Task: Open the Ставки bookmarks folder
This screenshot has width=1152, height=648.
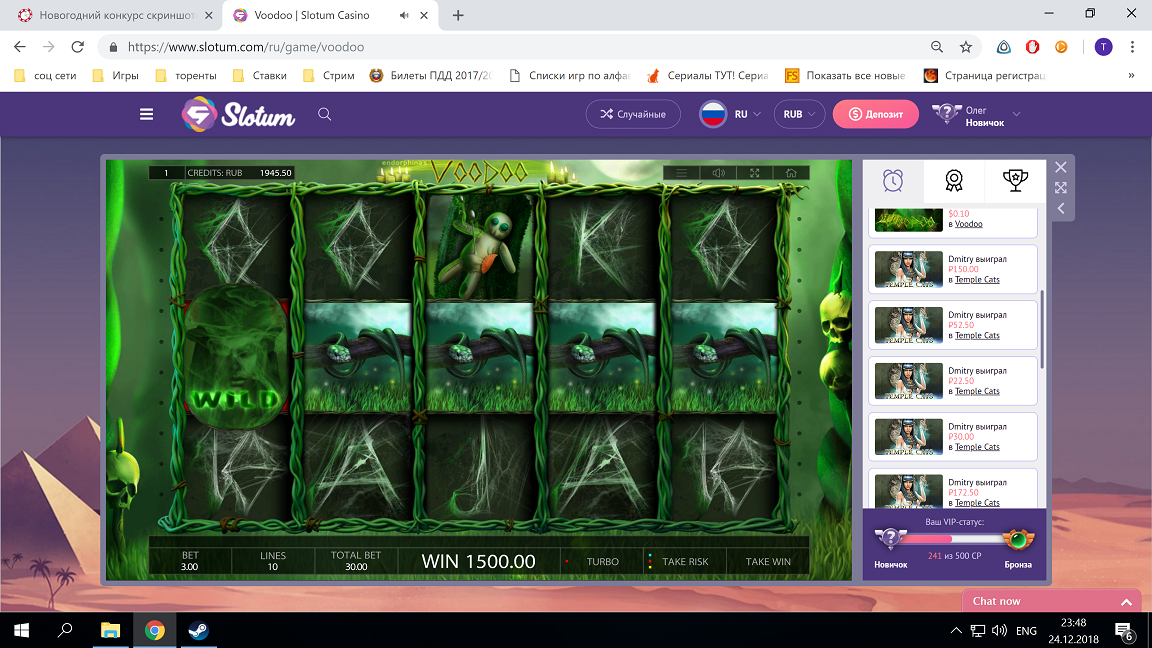Action: [259, 76]
